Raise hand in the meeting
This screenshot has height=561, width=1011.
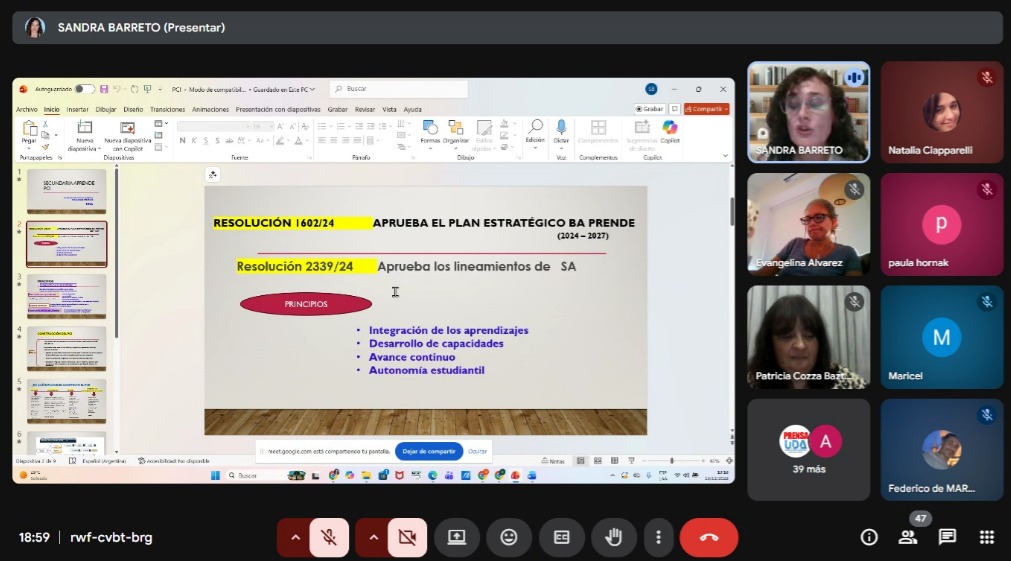(613, 537)
